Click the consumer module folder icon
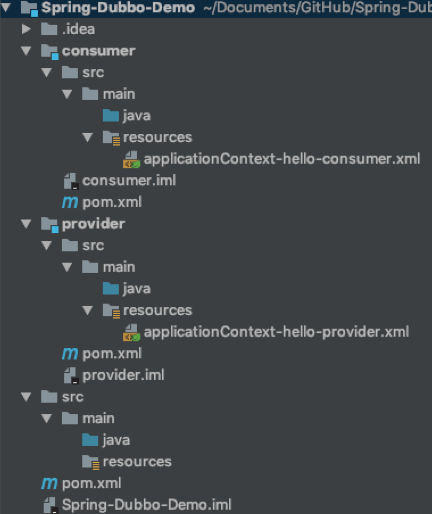Screen dimensions: 432x514 (x=50, y=52)
